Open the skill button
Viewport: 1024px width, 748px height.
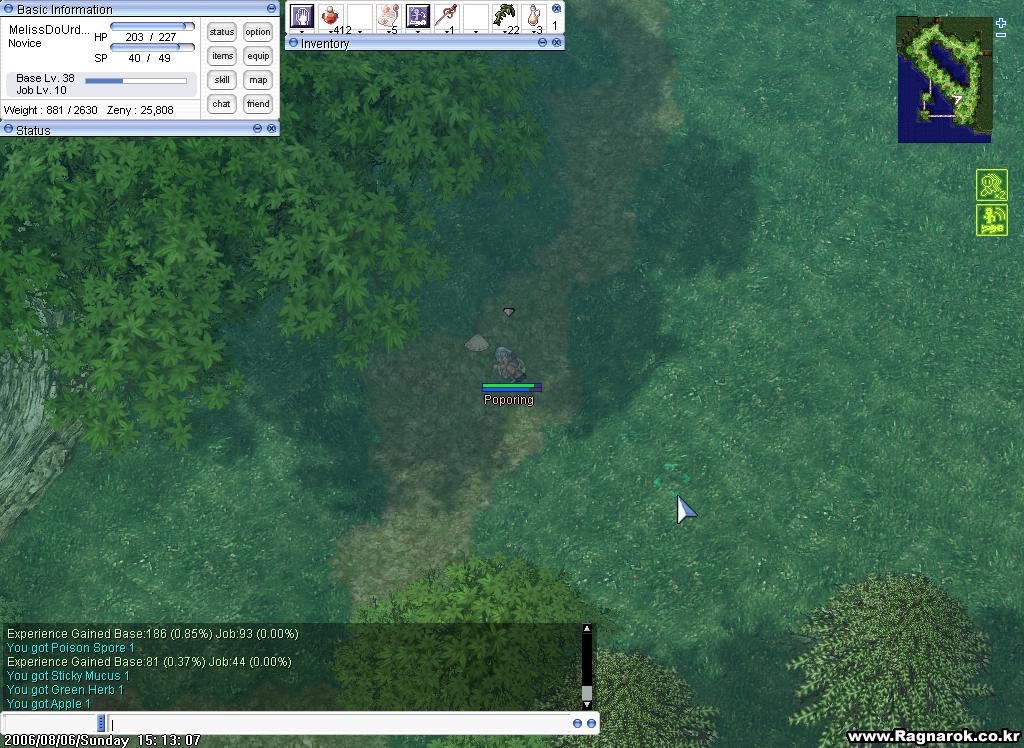click(x=222, y=80)
